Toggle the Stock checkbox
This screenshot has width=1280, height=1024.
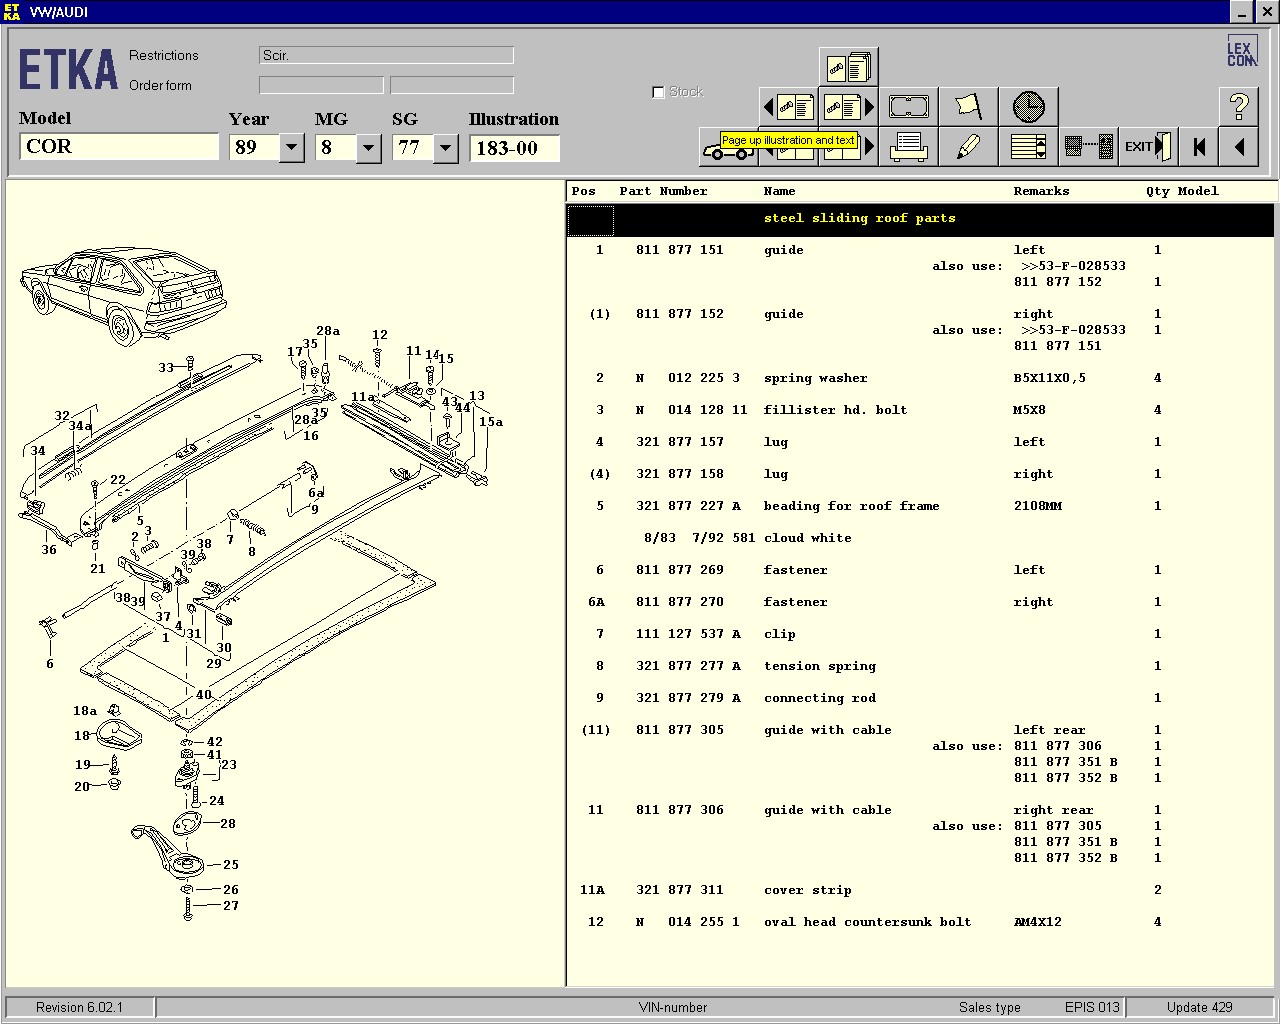pyautogui.click(x=658, y=92)
